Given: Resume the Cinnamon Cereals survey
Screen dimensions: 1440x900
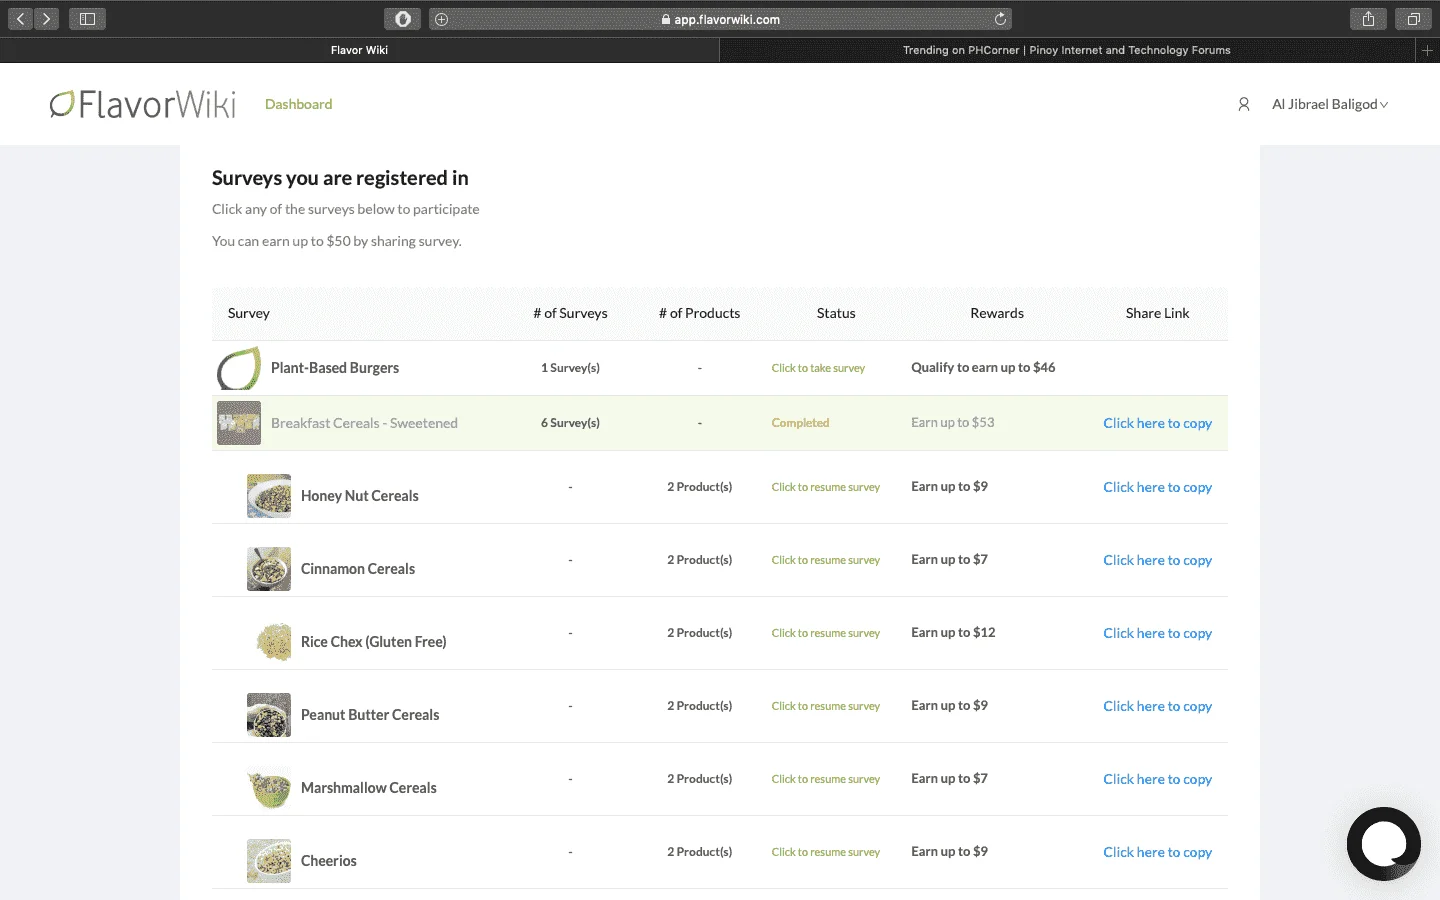Looking at the screenshot, I should tap(826, 560).
